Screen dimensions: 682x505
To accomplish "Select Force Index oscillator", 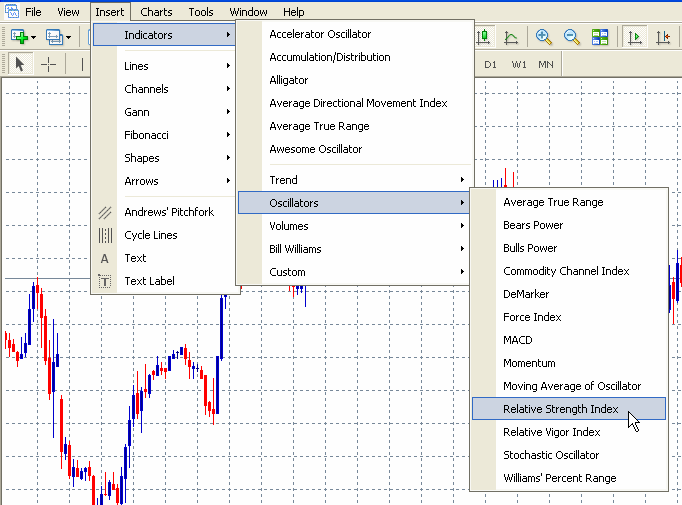I will [569, 318].
